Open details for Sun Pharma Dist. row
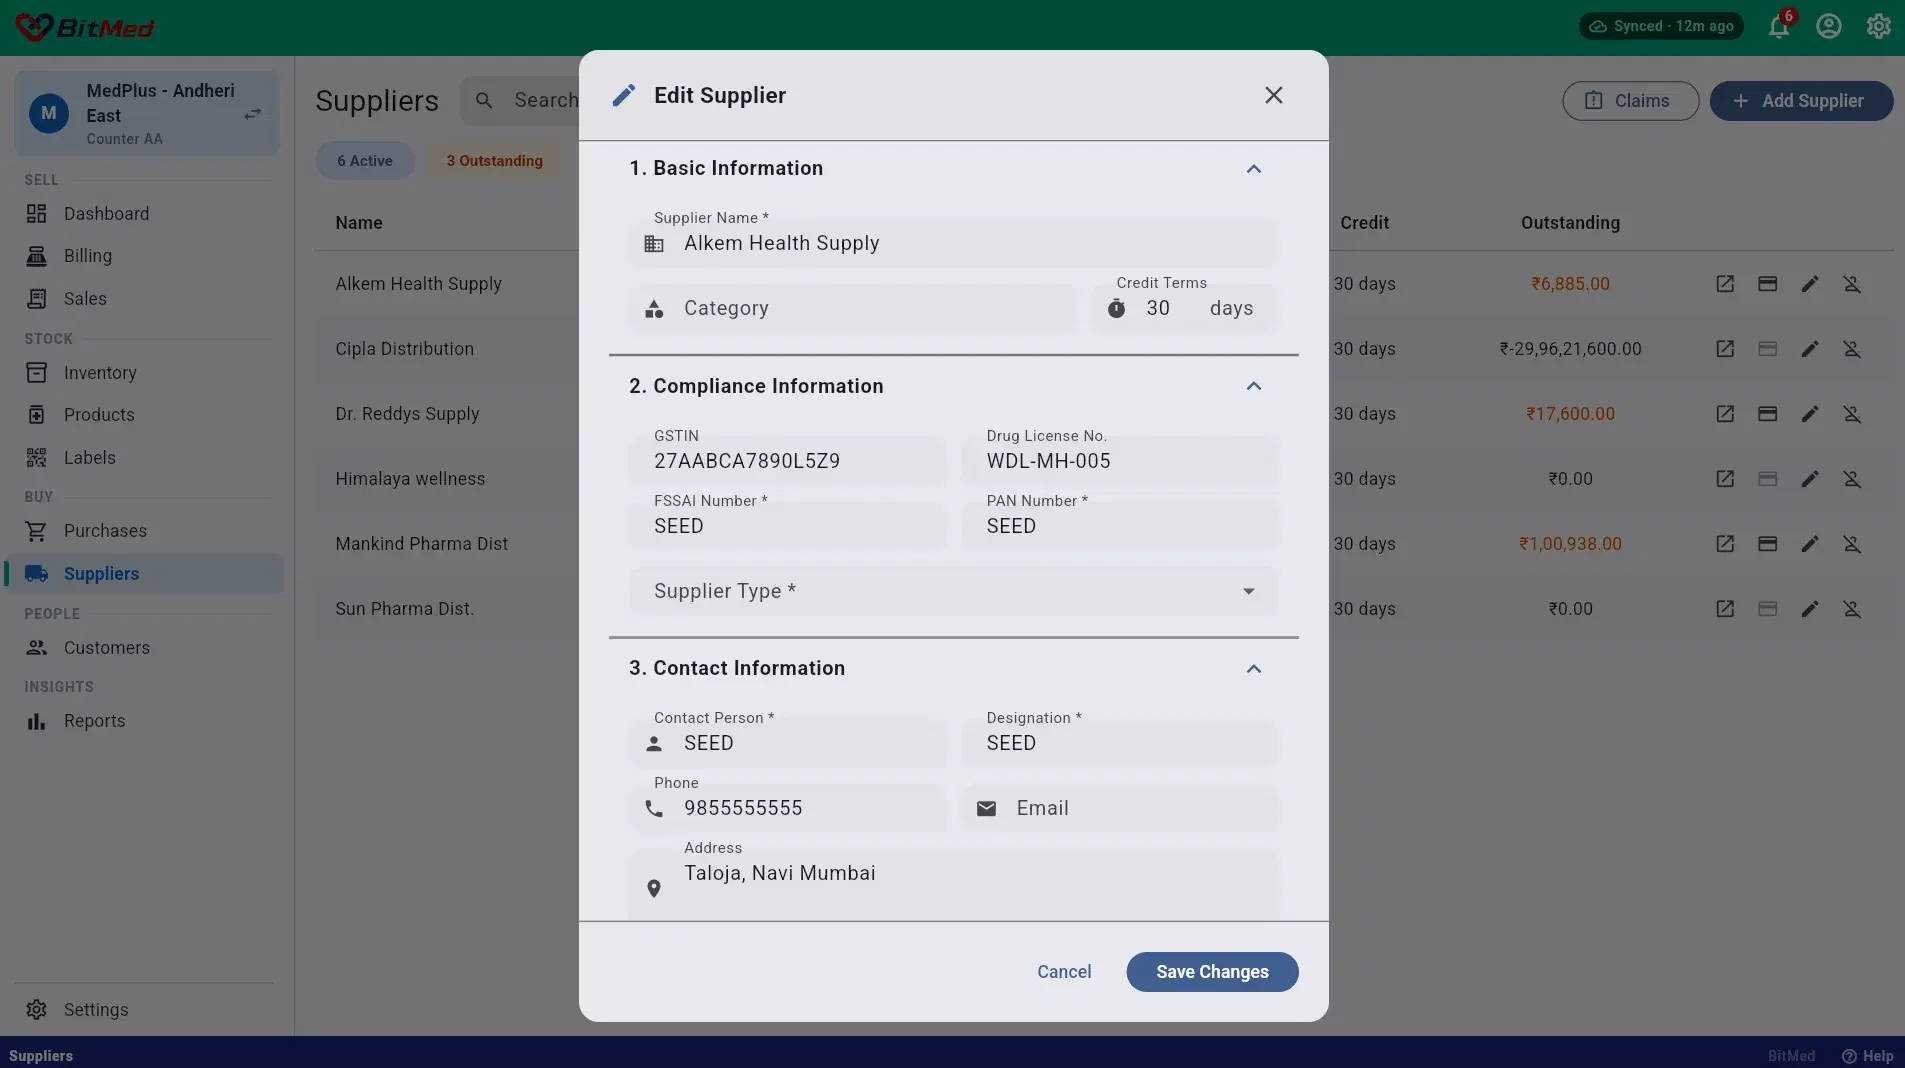The height and width of the screenshot is (1068, 1905). coord(1725,609)
